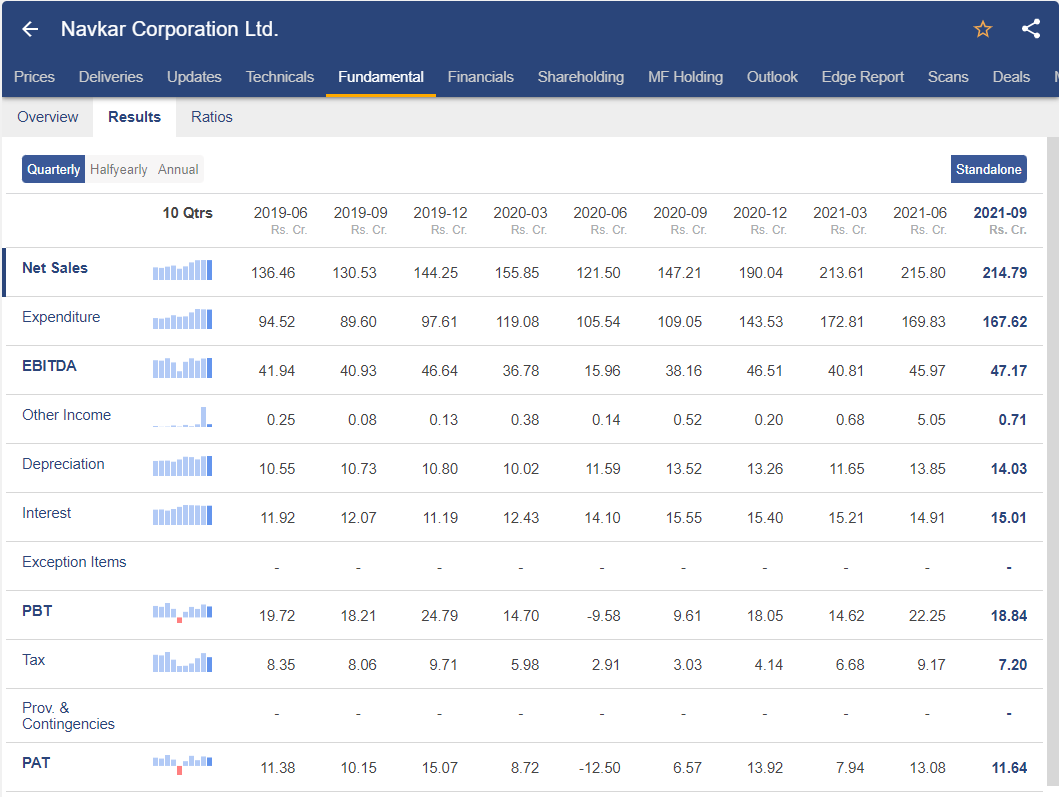1059x797 pixels.
Task: Select the 2019-06 column header
Action: pos(280,220)
